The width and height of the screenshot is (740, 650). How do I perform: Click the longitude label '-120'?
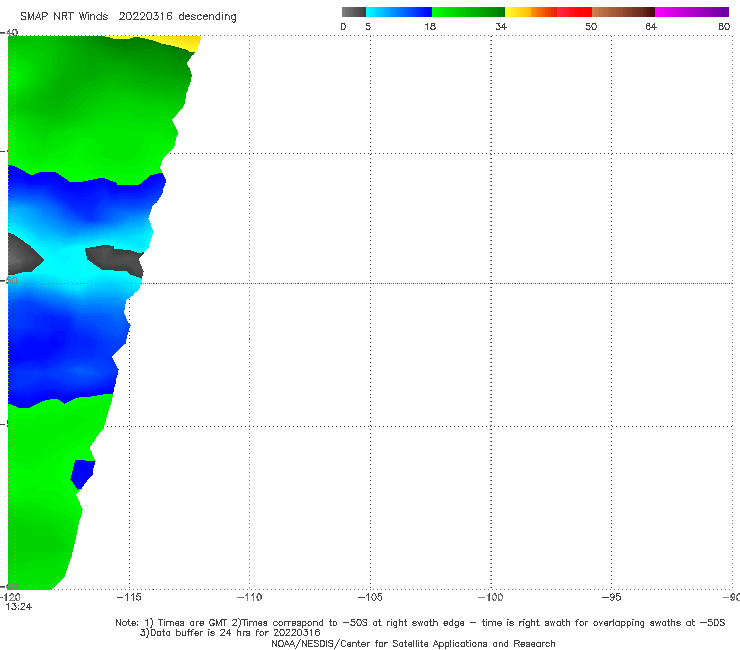tap(10, 597)
